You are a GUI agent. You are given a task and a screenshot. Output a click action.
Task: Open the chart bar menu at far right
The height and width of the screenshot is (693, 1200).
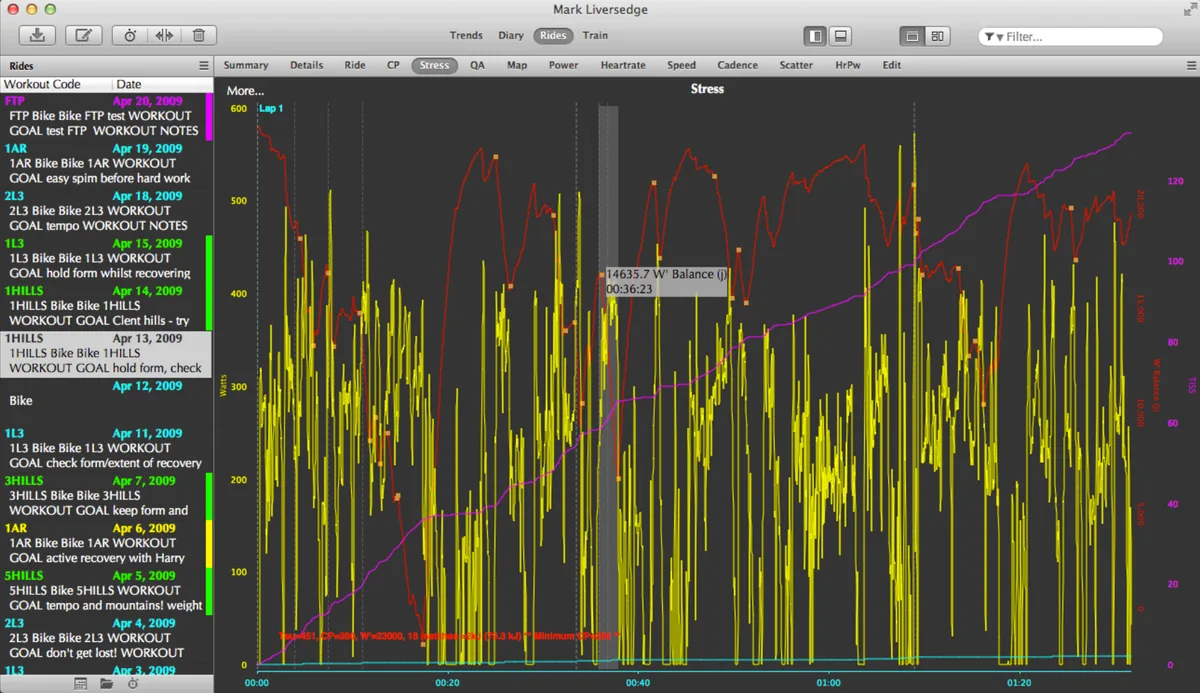(1189, 66)
